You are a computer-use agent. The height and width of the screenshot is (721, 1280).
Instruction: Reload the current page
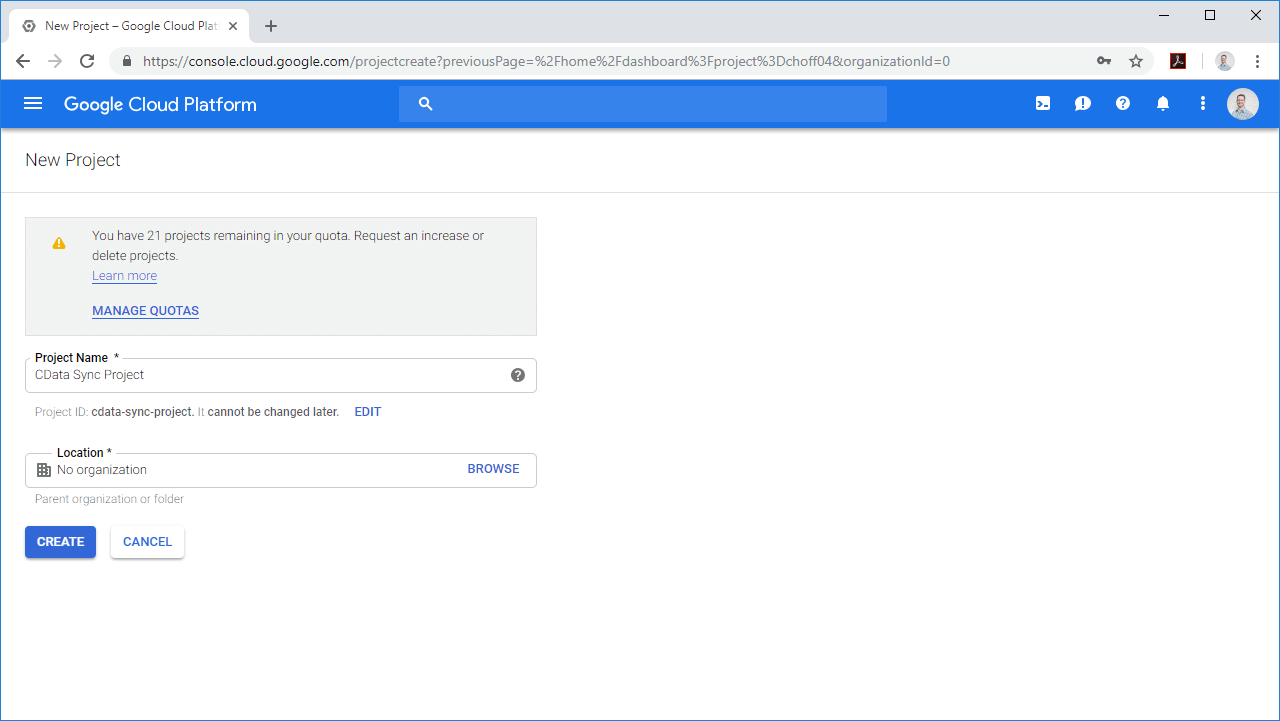(87, 61)
